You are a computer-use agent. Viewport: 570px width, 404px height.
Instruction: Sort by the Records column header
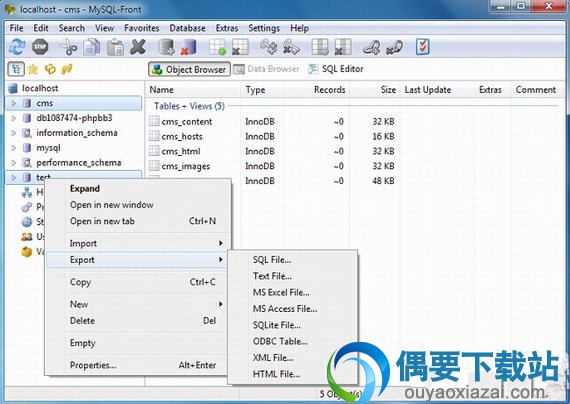tap(316, 90)
